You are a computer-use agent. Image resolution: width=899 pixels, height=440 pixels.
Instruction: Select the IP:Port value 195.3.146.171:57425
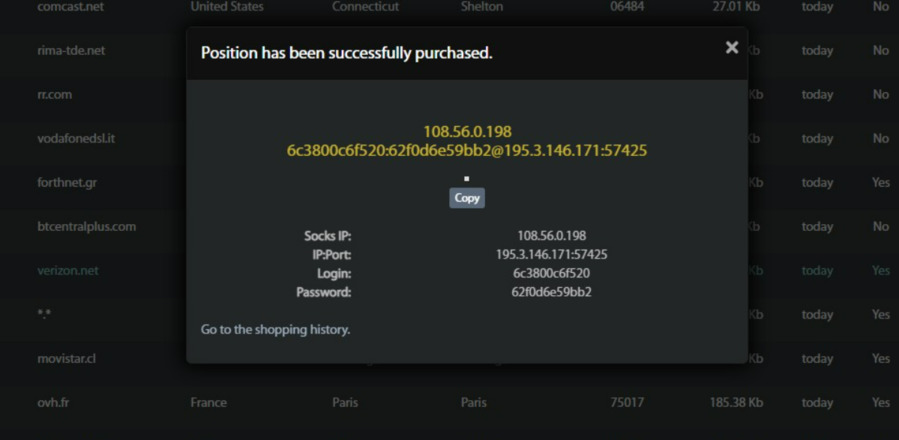click(x=551, y=255)
